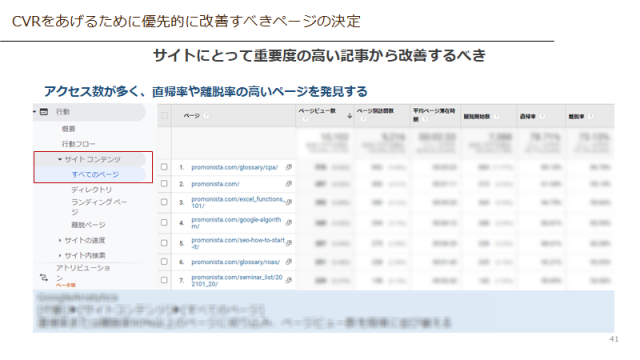Click help icon beside 平均ページ滞在時間 header
The image size is (640, 360).
tap(425, 119)
